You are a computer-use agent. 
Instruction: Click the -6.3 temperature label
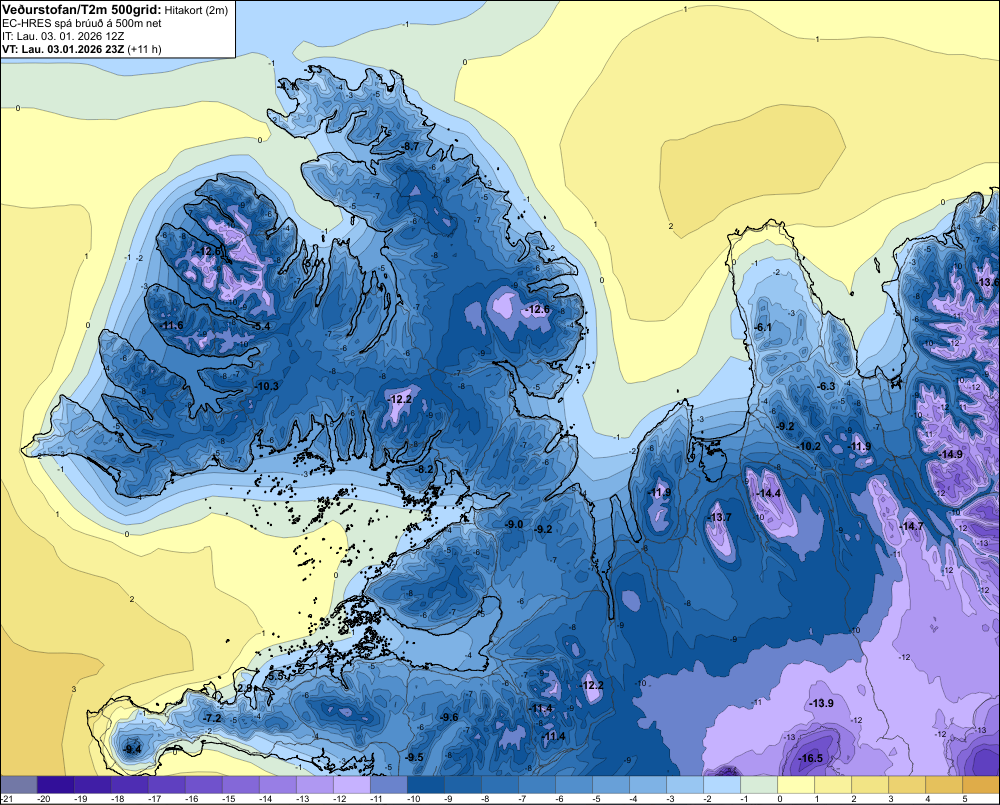click(x=827, y=386)
